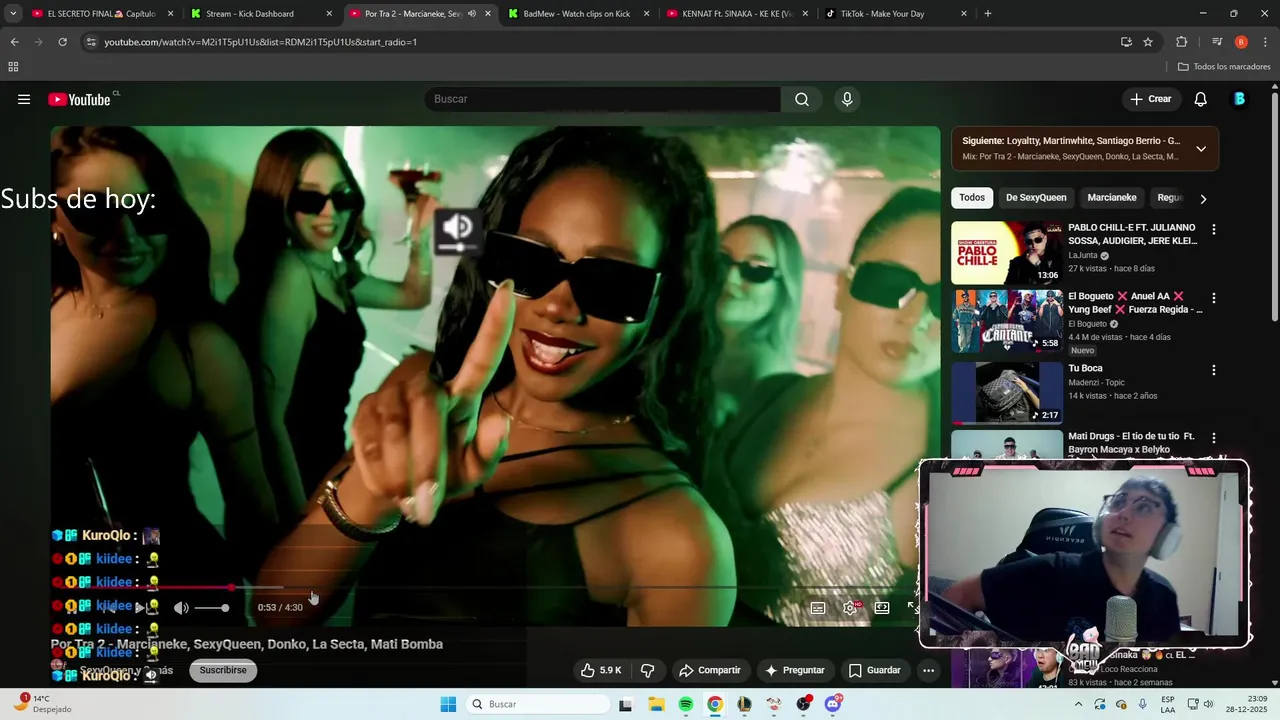Screen dimensions: 1280x720
Task: Open the El Bogueto Cantante video thumbnail
Action: (1007, 321)
